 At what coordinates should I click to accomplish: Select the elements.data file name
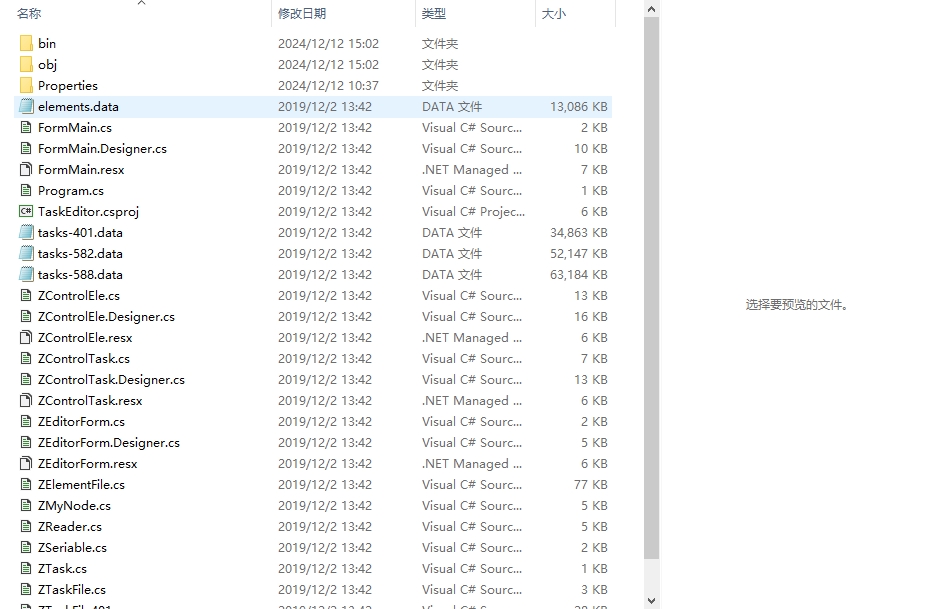(x=78, y=106)
